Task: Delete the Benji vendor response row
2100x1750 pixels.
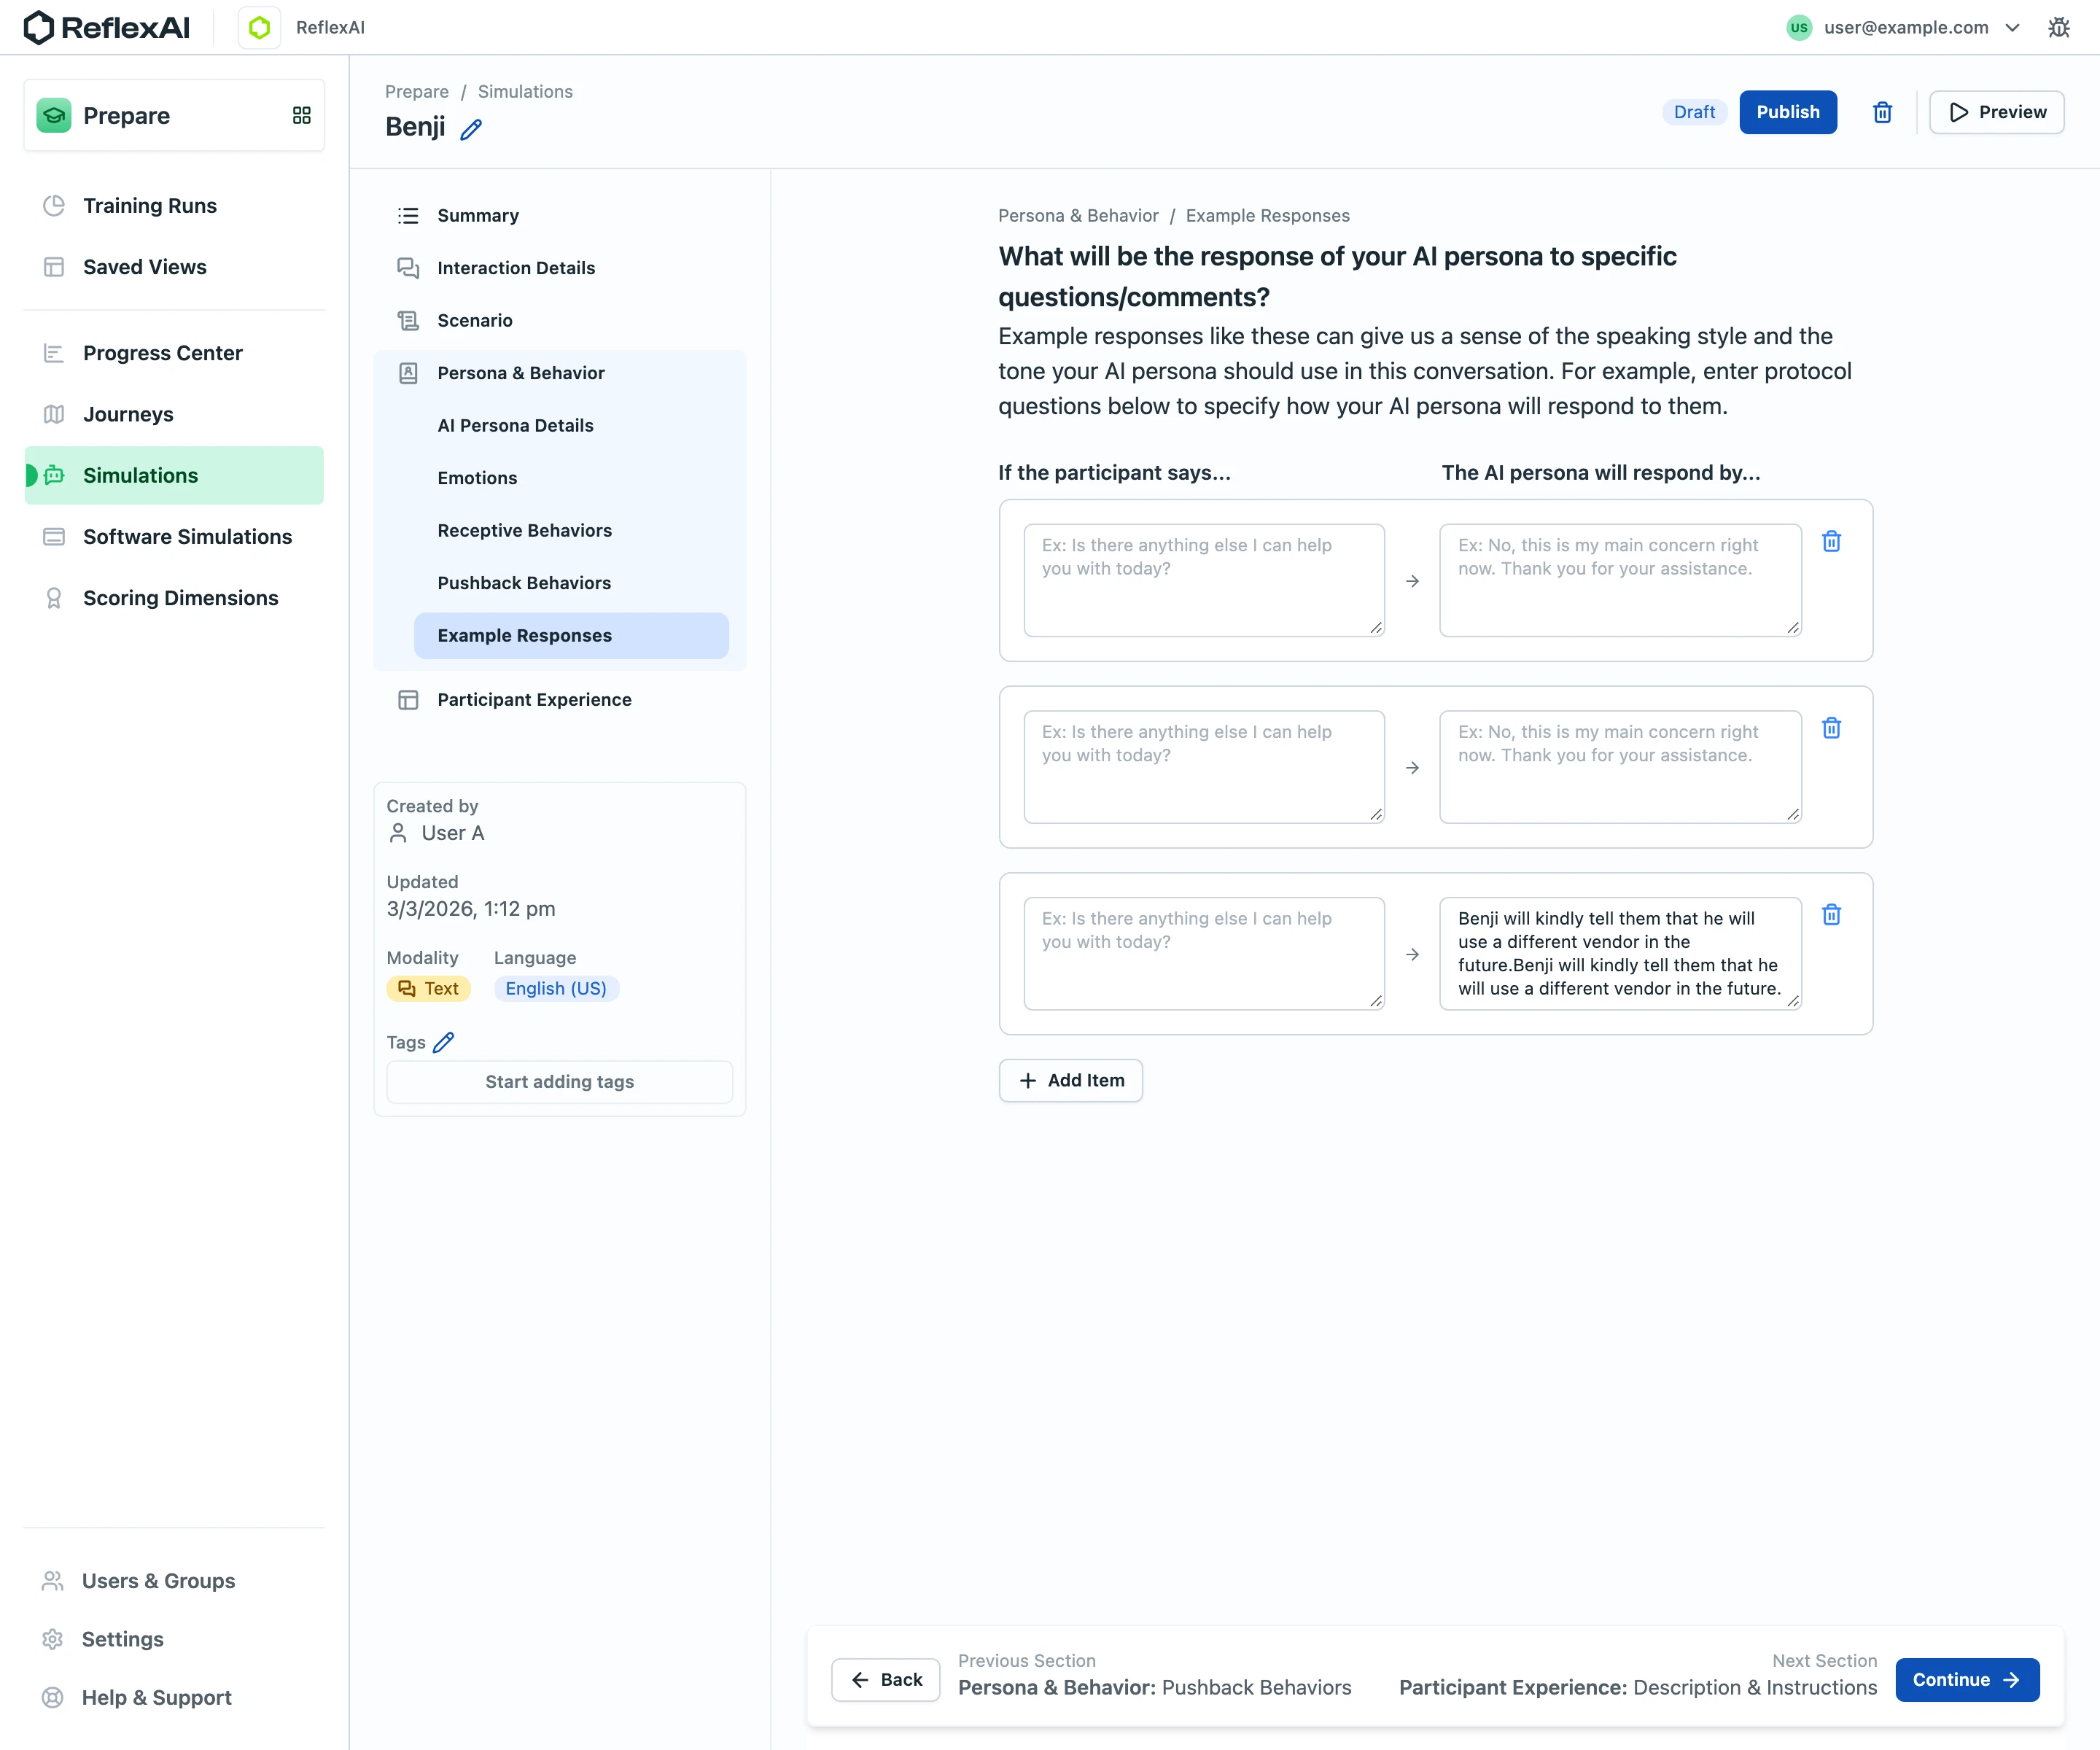Action: click(x=1831, y=915)
